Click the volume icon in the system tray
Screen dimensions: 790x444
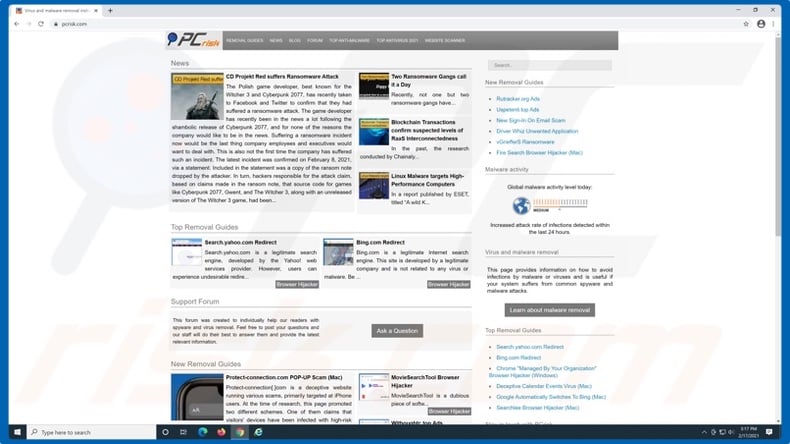731,432
